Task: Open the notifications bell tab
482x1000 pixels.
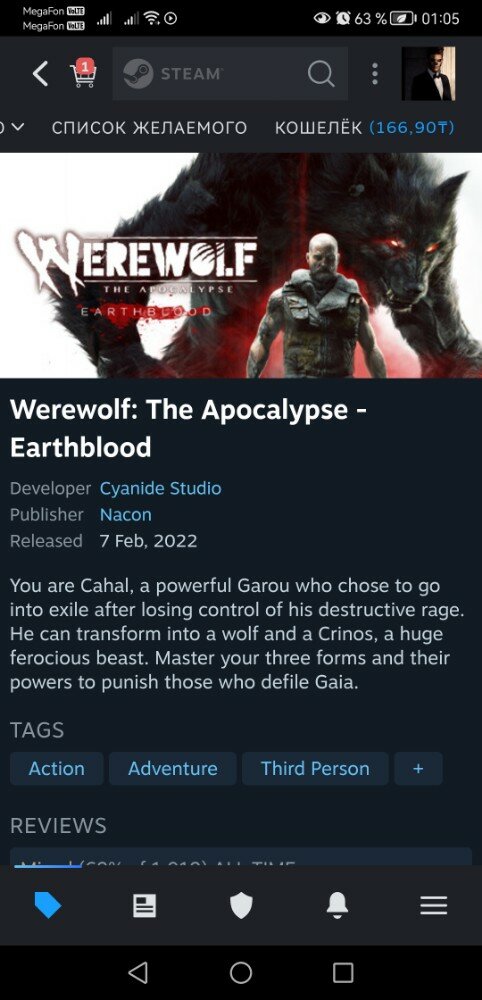Action: (337, 905)
